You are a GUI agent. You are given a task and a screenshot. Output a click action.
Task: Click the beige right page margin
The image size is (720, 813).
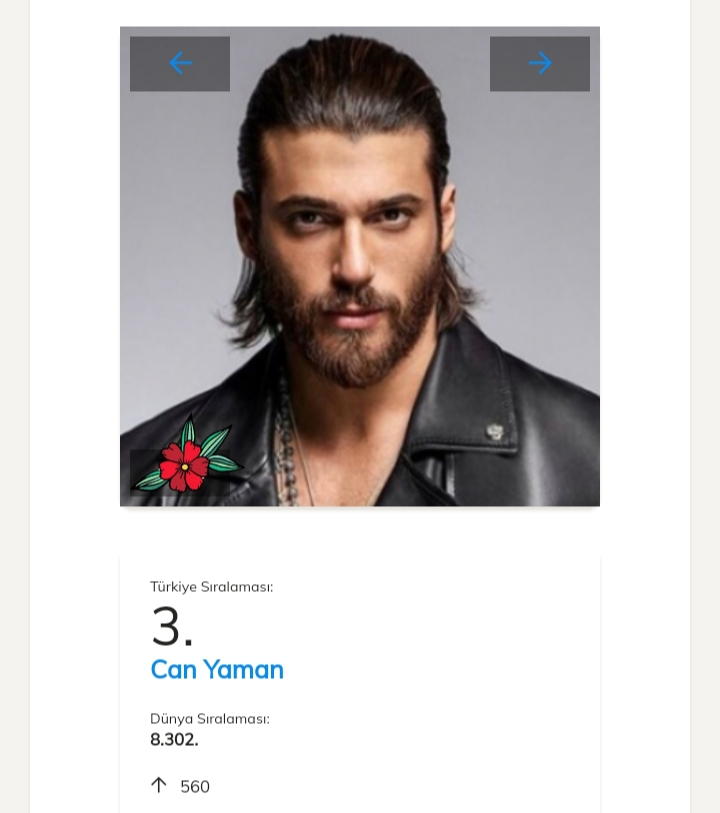(x=705, y=400)
